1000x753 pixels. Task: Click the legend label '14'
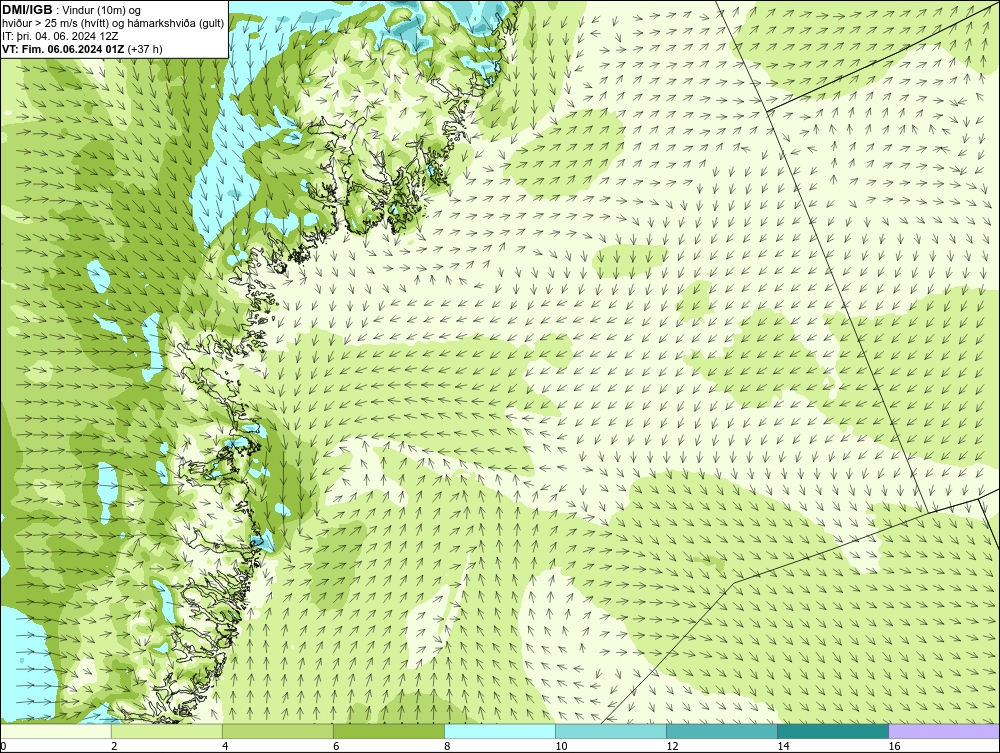(783, 746)
